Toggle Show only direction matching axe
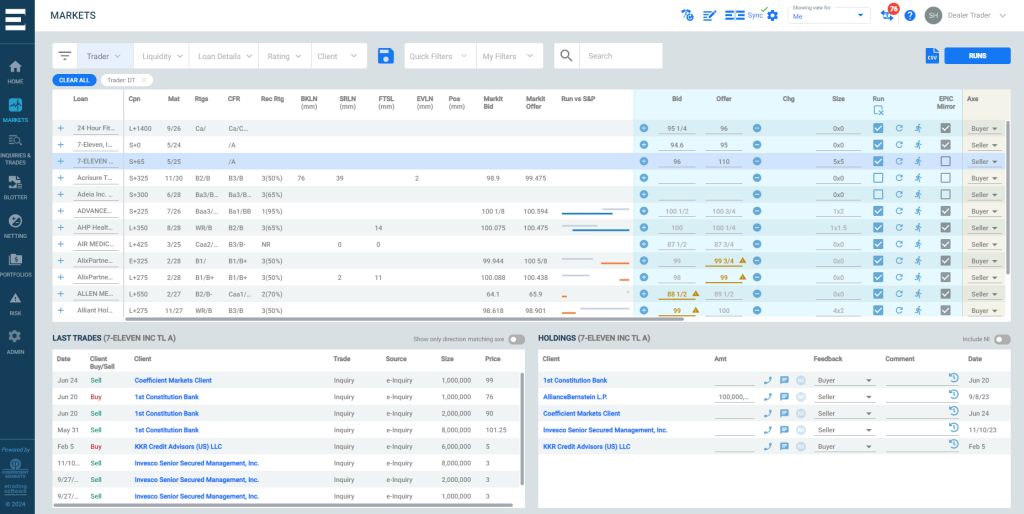1024x514 pixels. (x=516, y=339)
